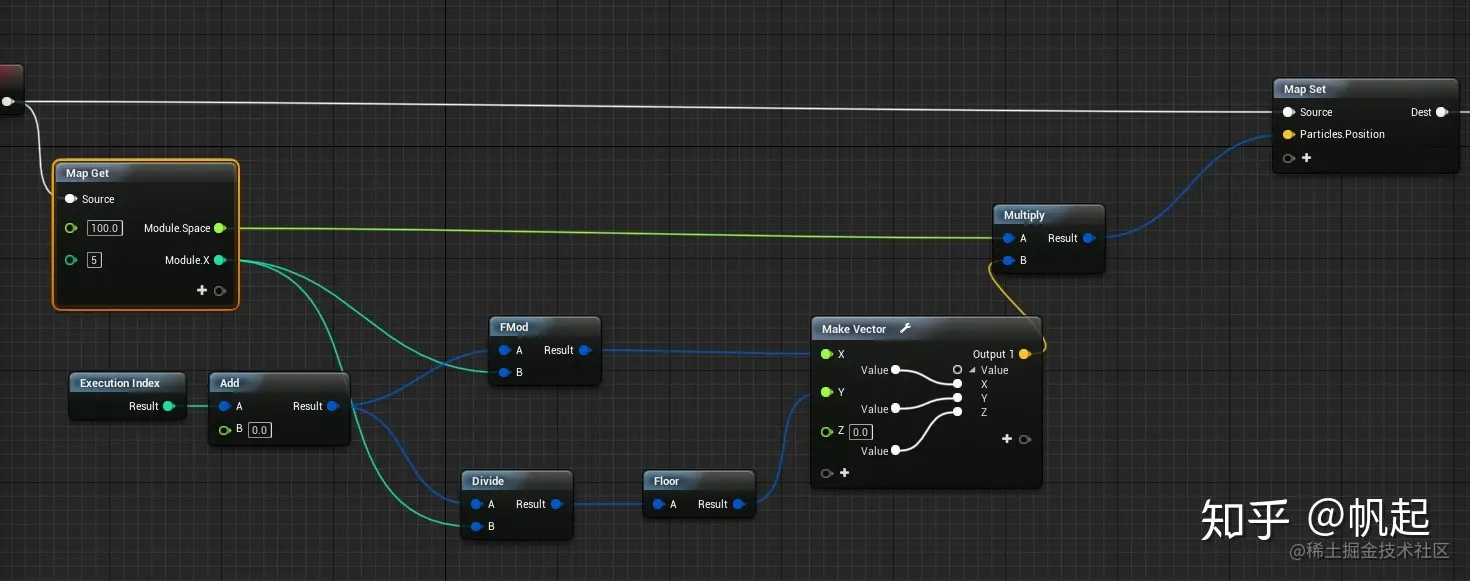Click input pin B of Divide
The width and height of the screenshot is (1470, 581).
point(476,526)
